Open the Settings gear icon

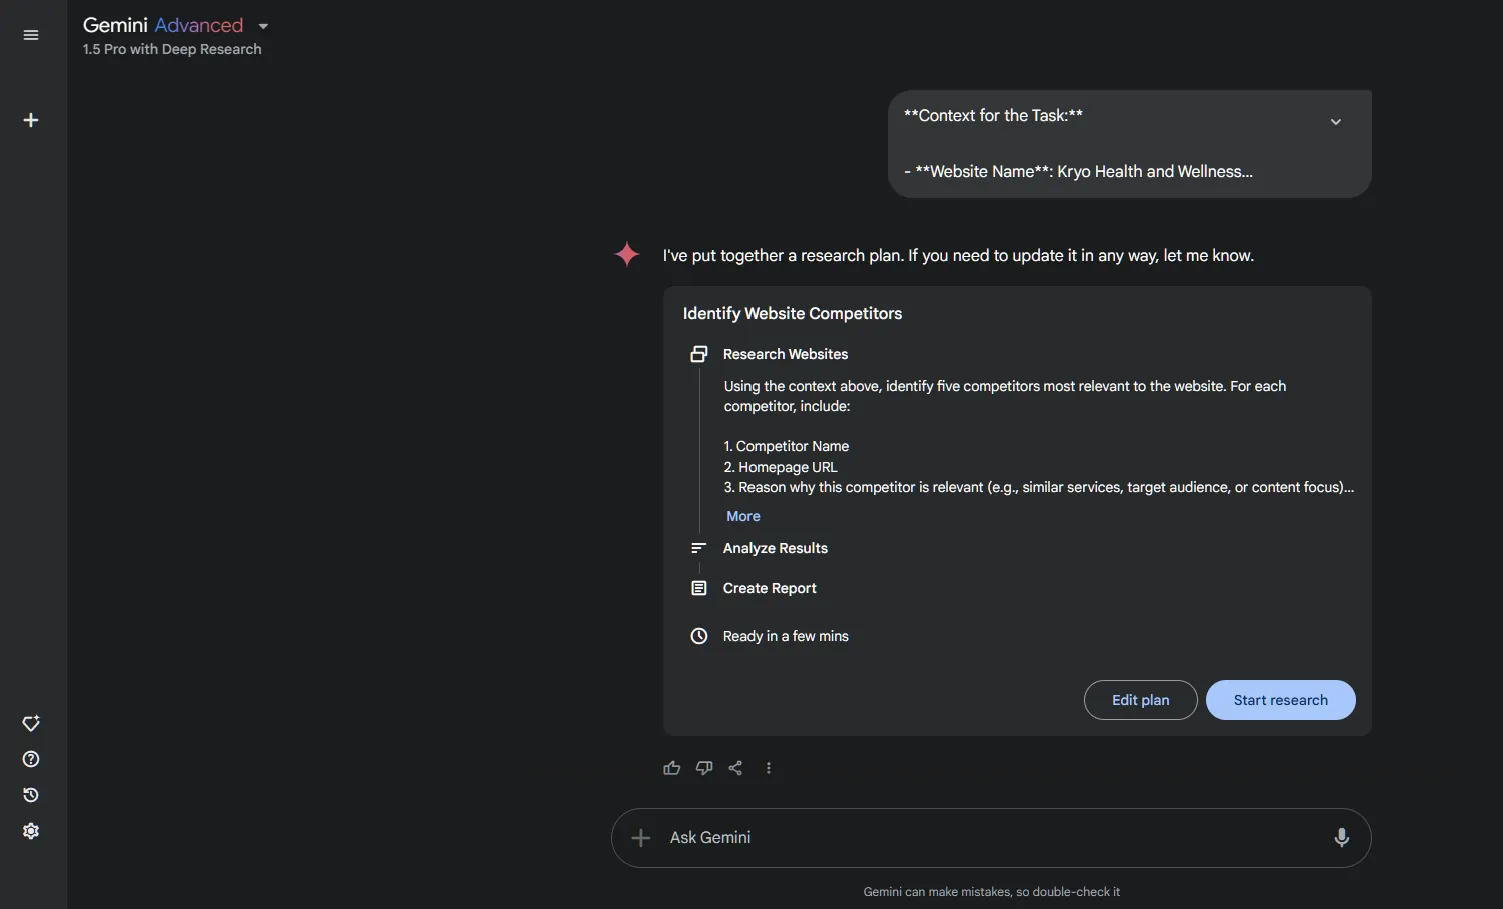(31, 831)
